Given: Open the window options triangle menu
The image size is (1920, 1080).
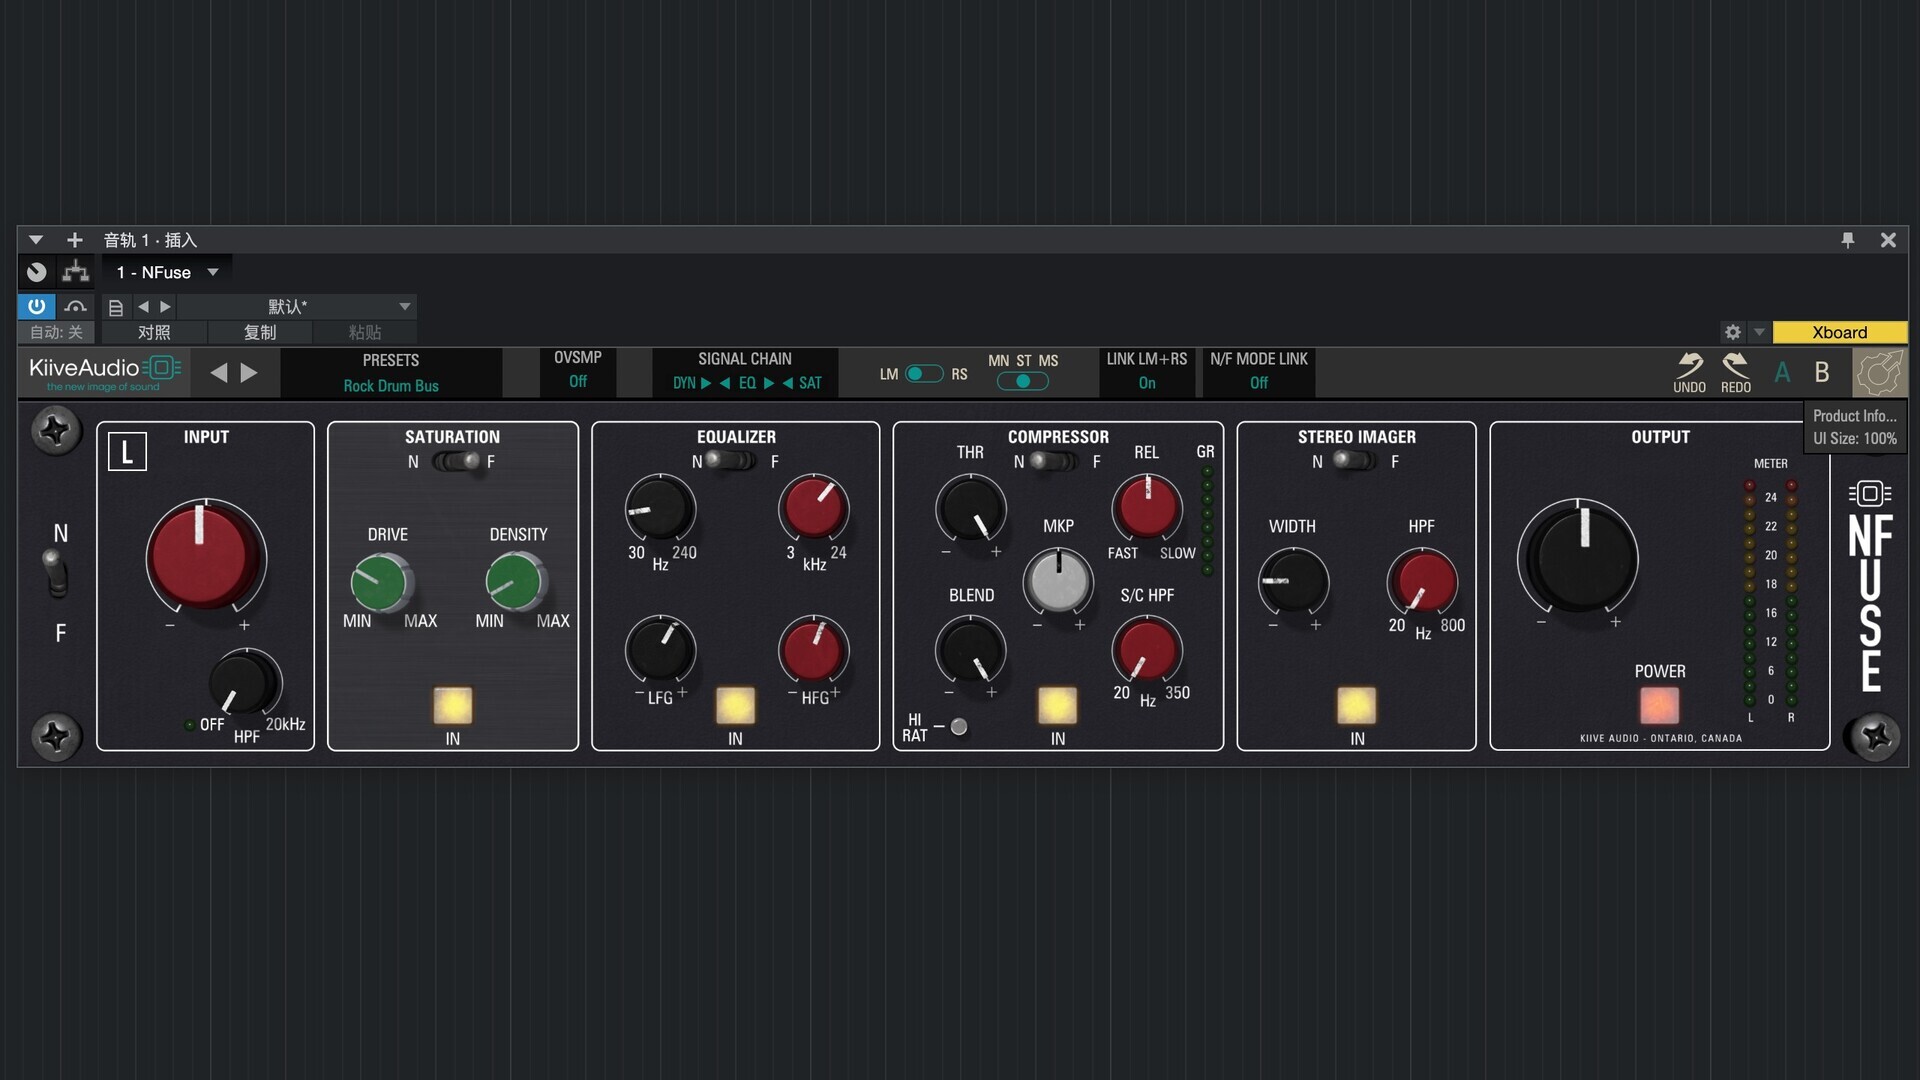Looking at the screenshot, I should [36, 240].
